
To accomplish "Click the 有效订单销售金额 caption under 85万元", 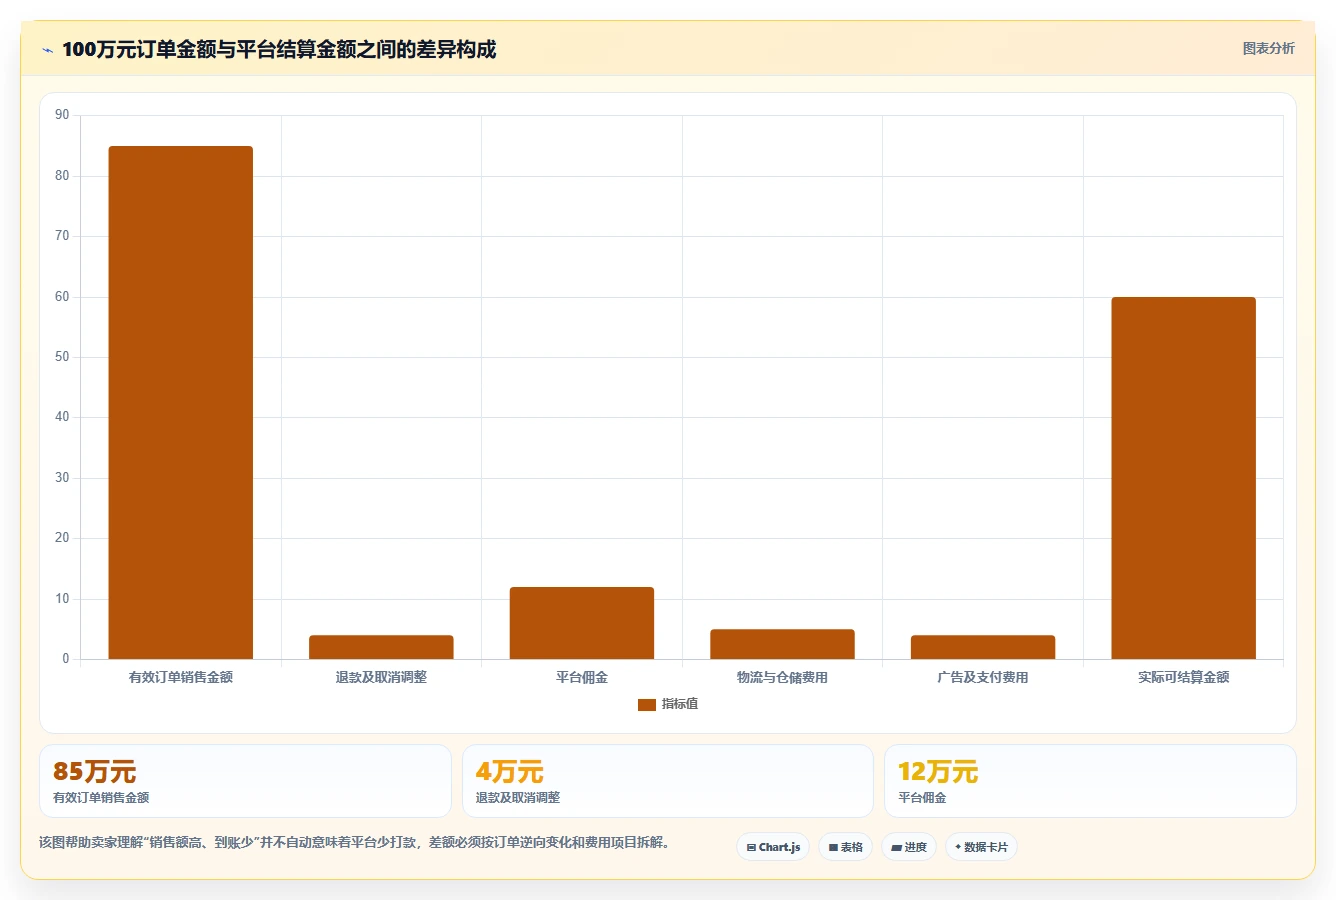I will [101, 798].
